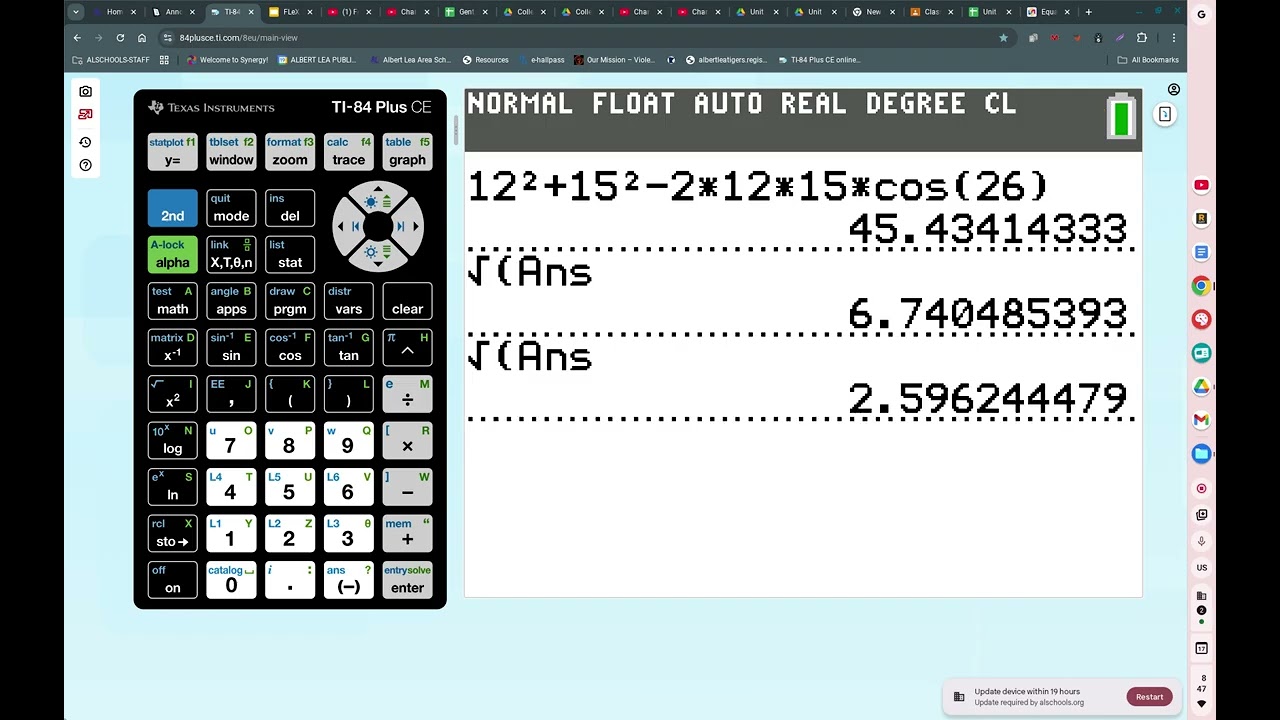Click the prgm key
Screen dimensions: 1280x720
pos(290,301)
